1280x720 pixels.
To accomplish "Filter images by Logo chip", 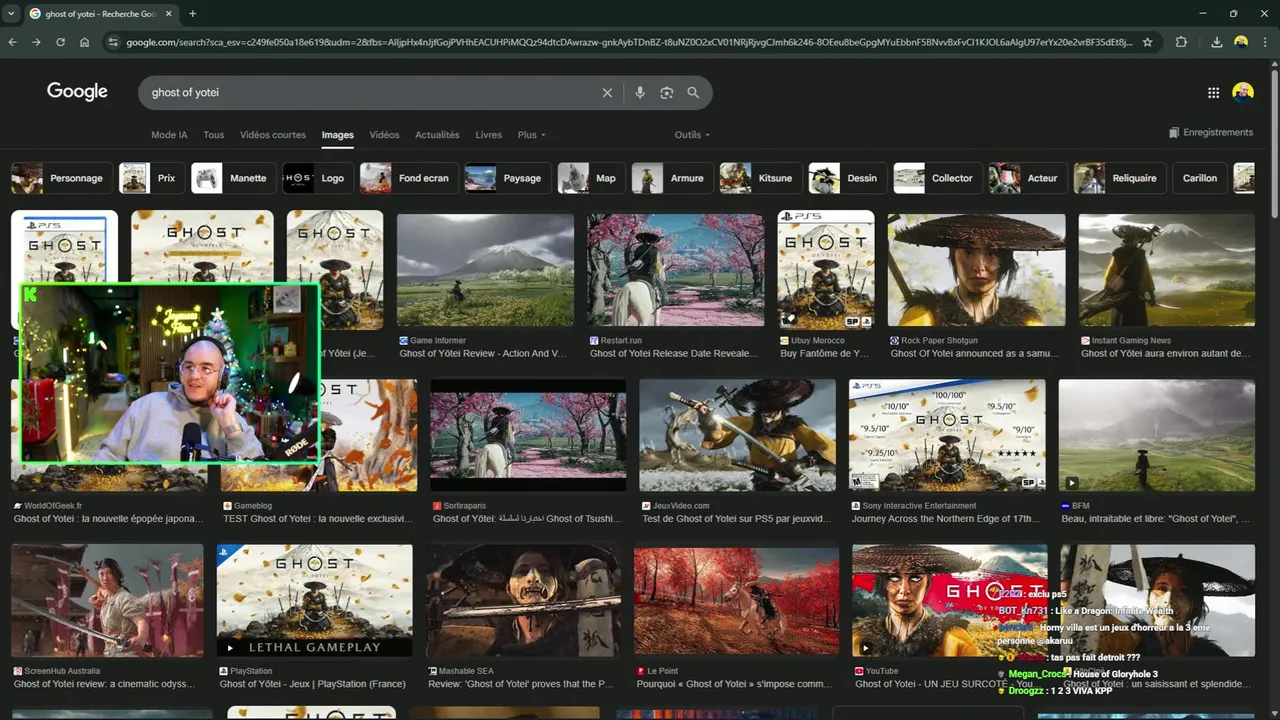I will point(317,178).
